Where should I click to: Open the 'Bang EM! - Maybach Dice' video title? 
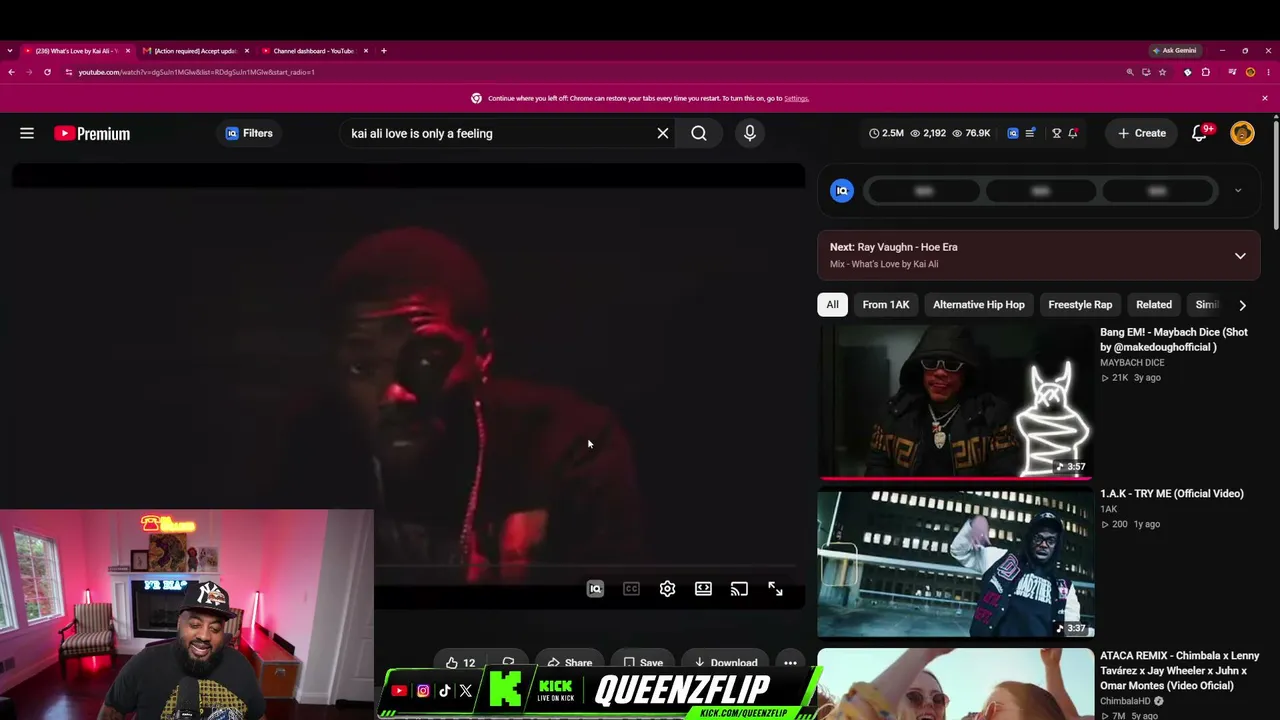pyautogui.click(x=1174, y=339)
